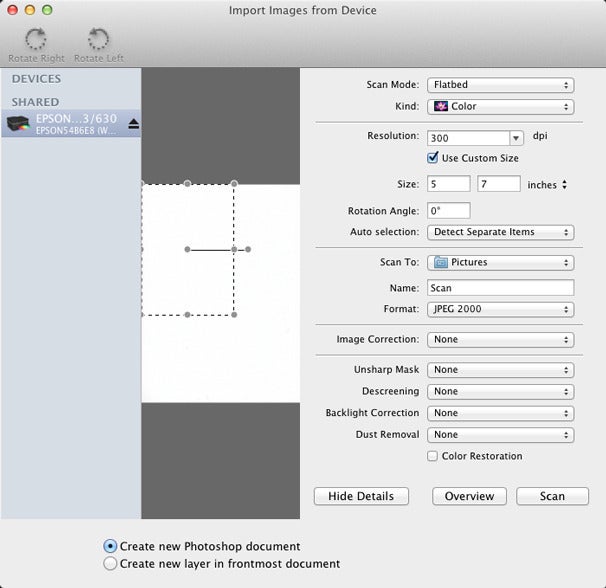Click the bottom-middle handle of the selection box
Screen dimensions: 606x588
click(x=187, y=315)
